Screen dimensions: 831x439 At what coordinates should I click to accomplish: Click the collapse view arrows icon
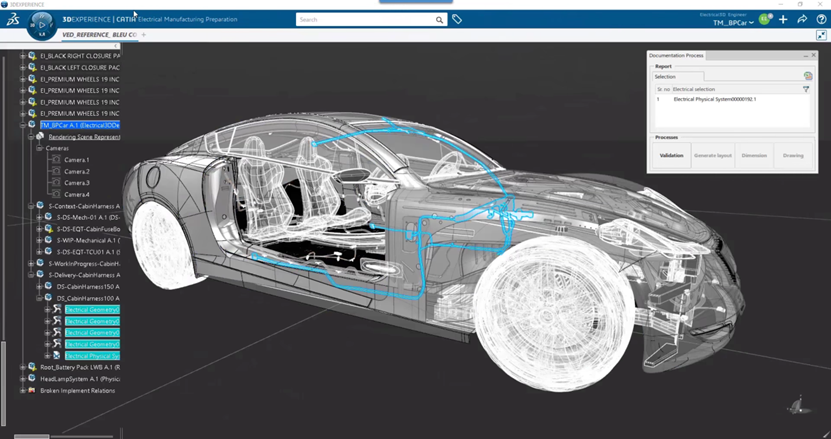click(x=821, y=35)
